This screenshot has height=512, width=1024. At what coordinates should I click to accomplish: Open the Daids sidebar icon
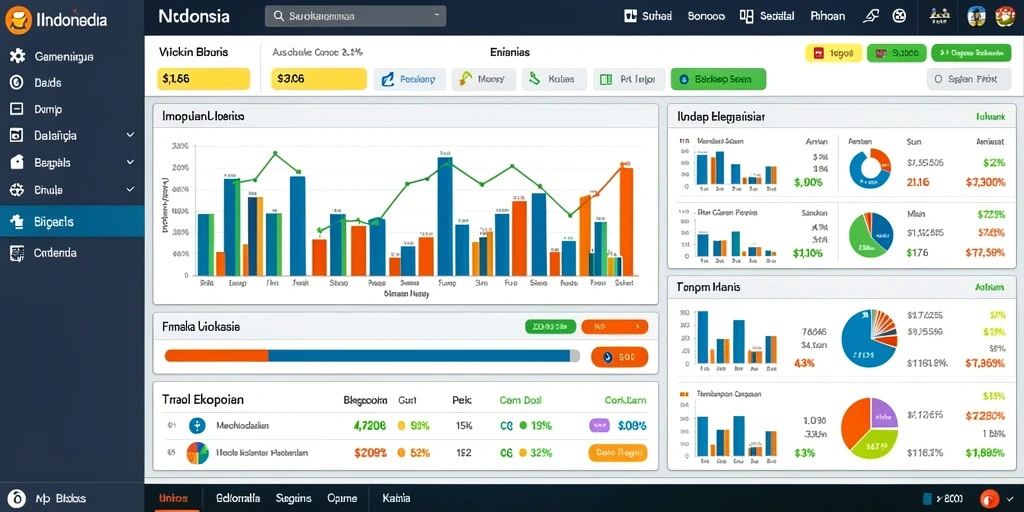[x=17, y=82]
